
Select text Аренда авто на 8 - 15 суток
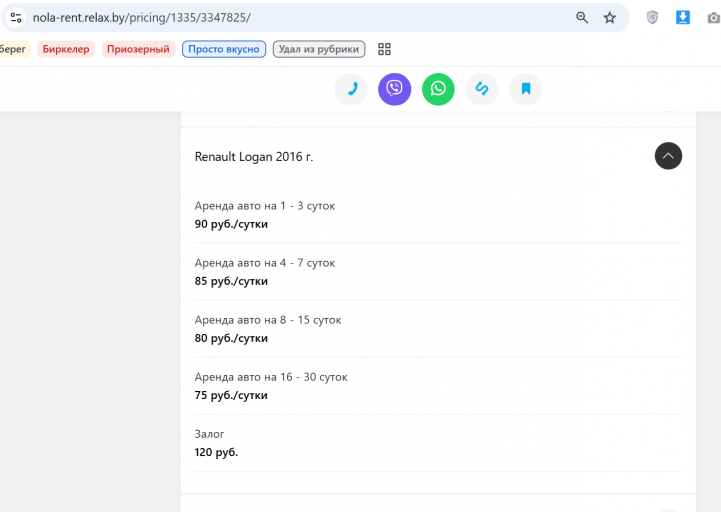(x=268, y=320)
